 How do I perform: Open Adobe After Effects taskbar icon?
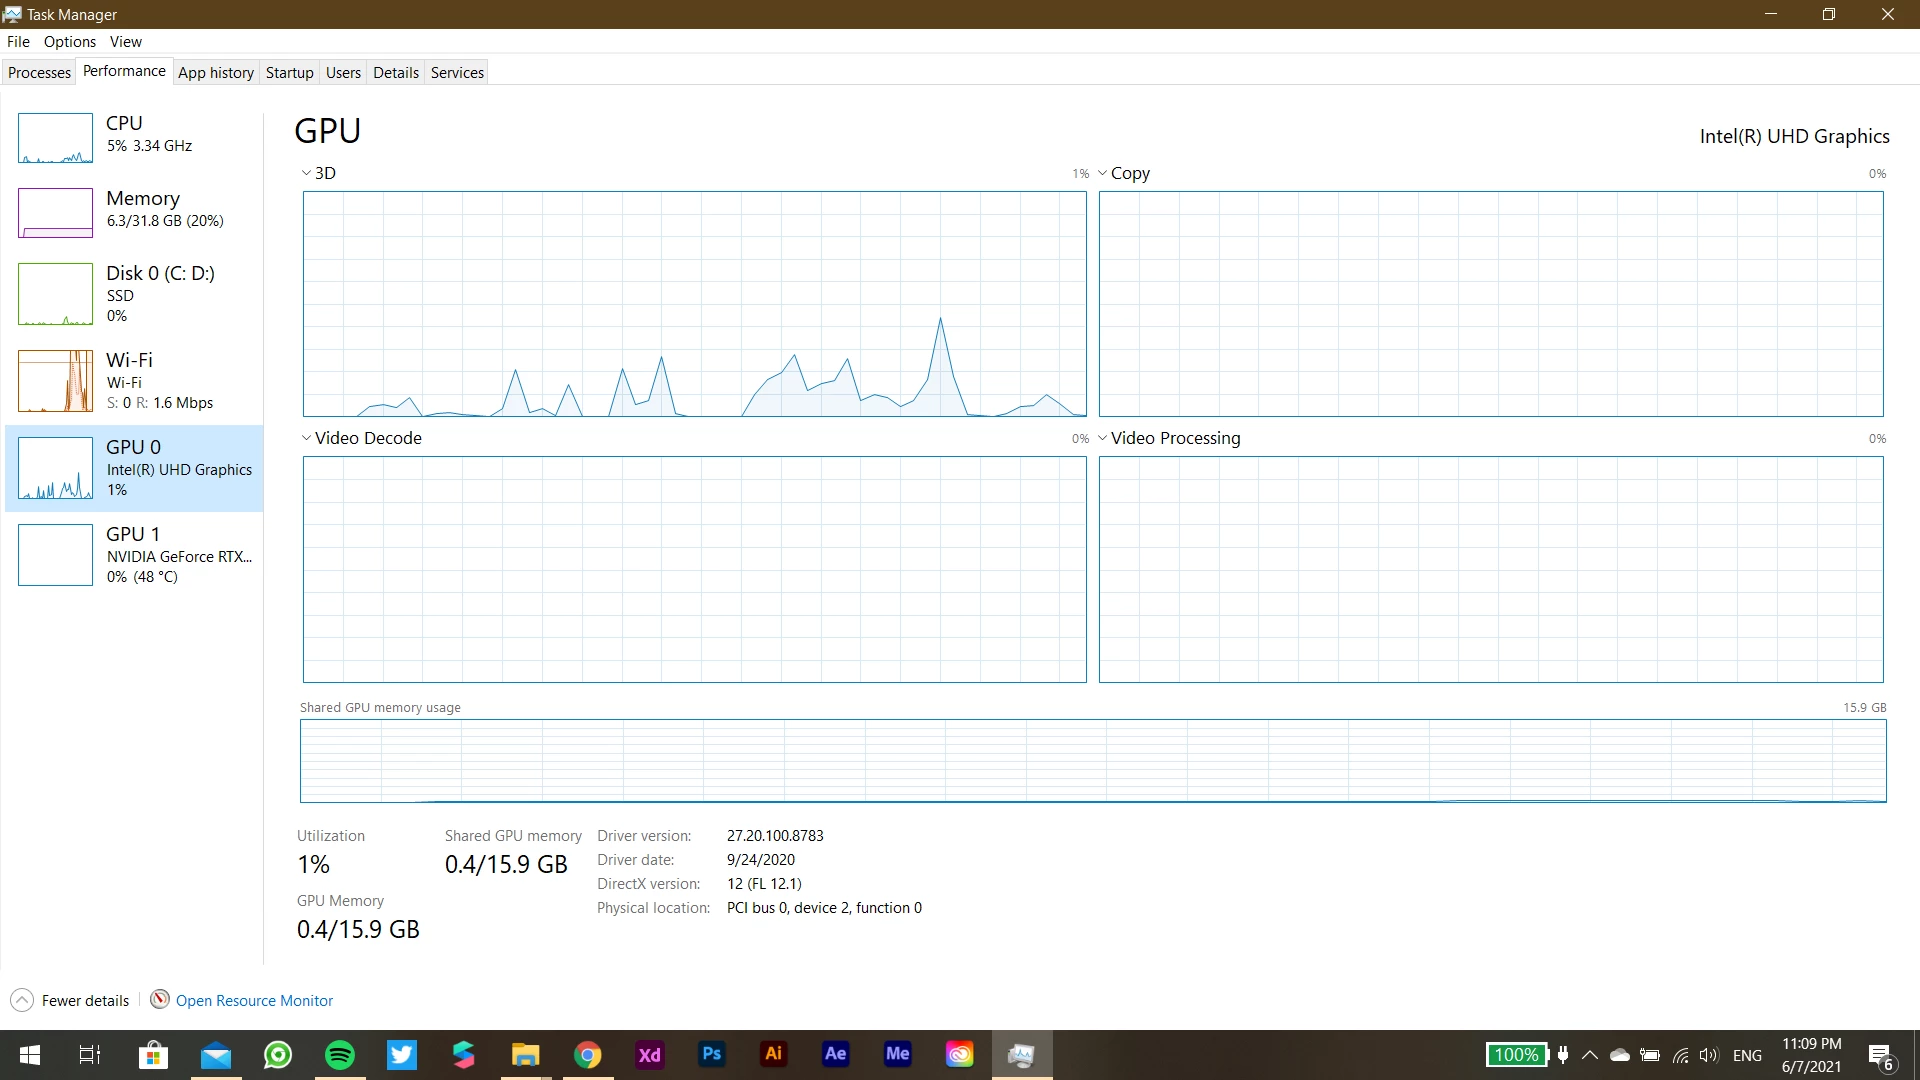(x=835, y=1054)
